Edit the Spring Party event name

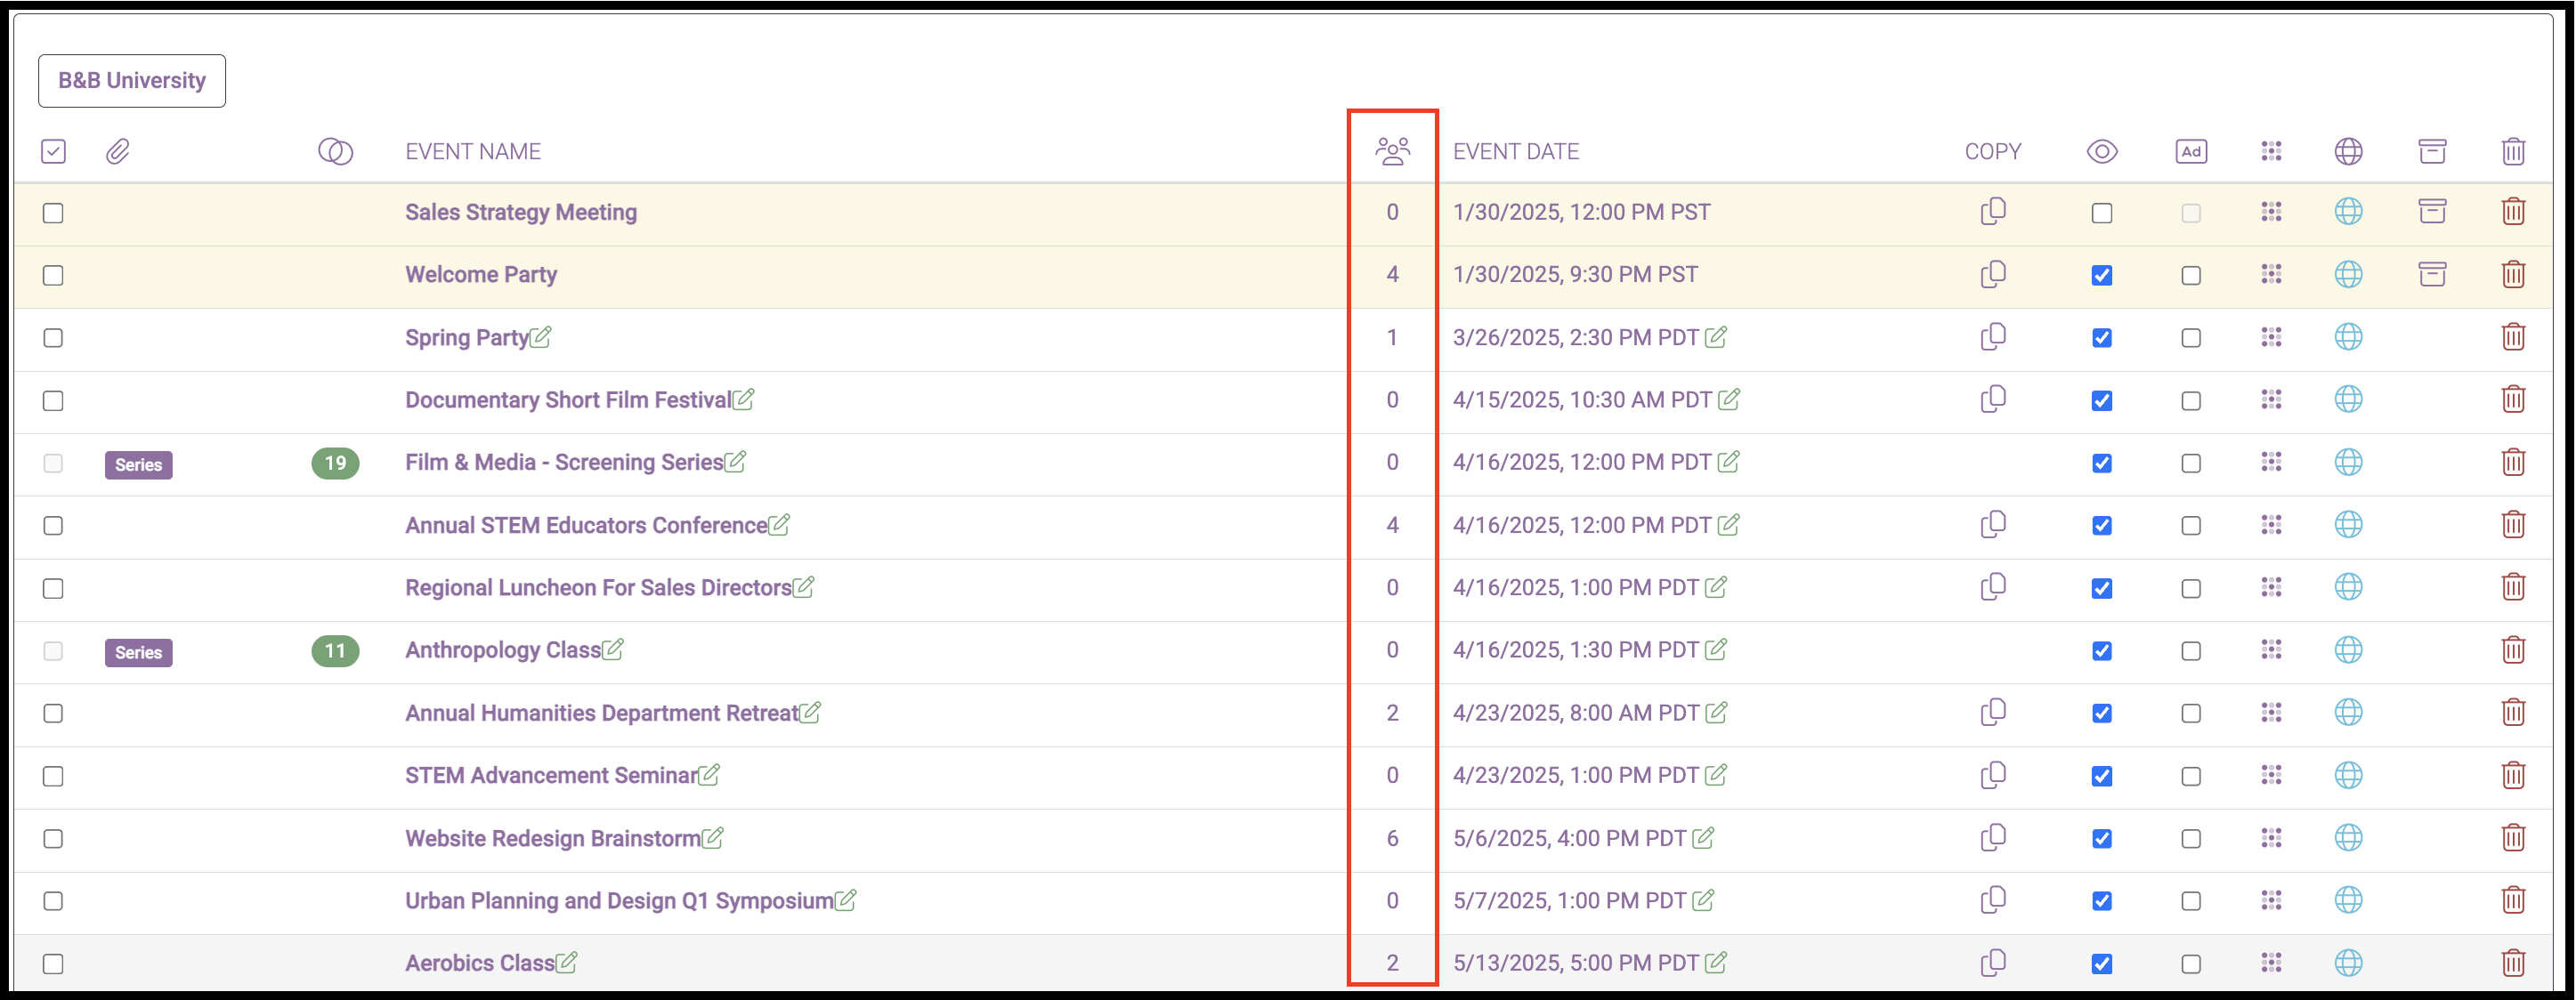click(541, 337)
